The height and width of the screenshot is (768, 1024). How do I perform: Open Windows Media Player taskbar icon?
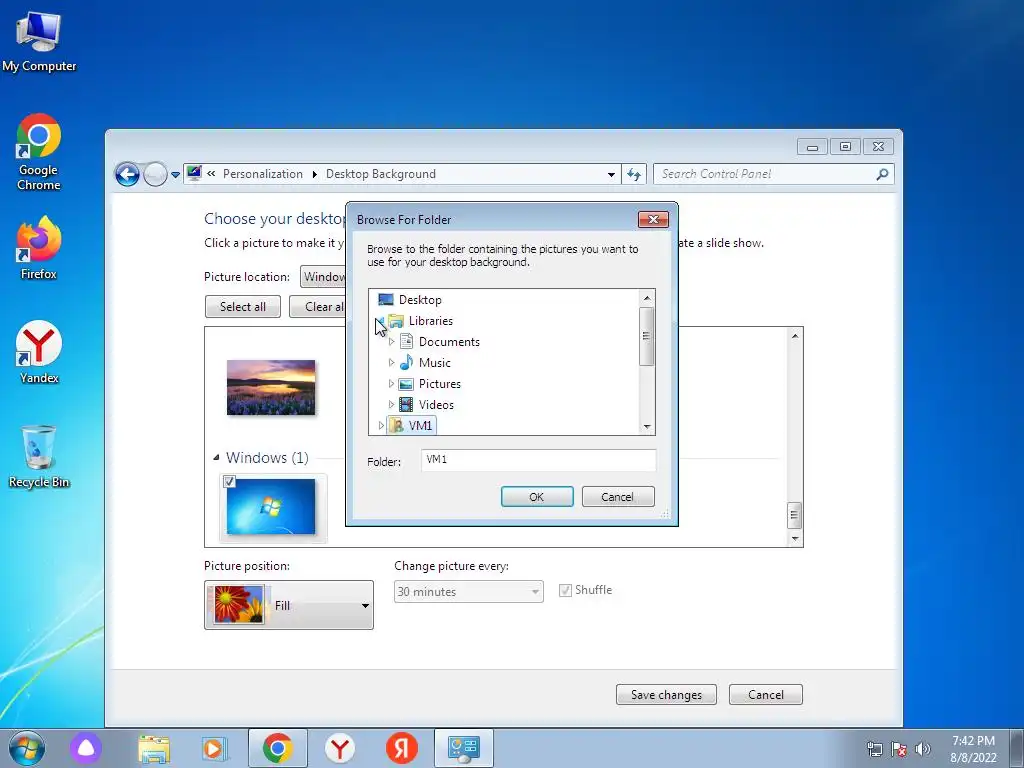(x=214, y=748)
